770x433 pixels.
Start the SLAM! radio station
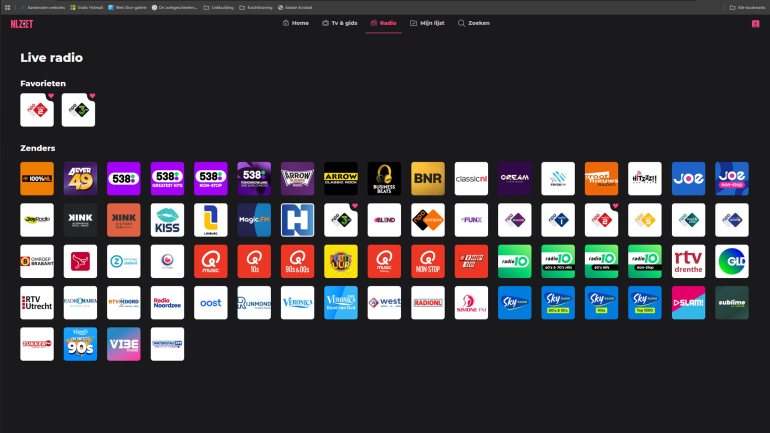[x=688, y=302]
